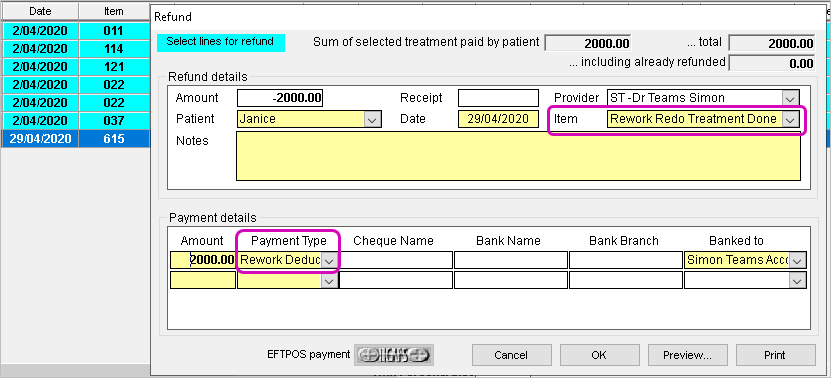Viewport: 831px width, 378px height.
Task: Click the refund Amount field -2000.00
Action: 280,98
